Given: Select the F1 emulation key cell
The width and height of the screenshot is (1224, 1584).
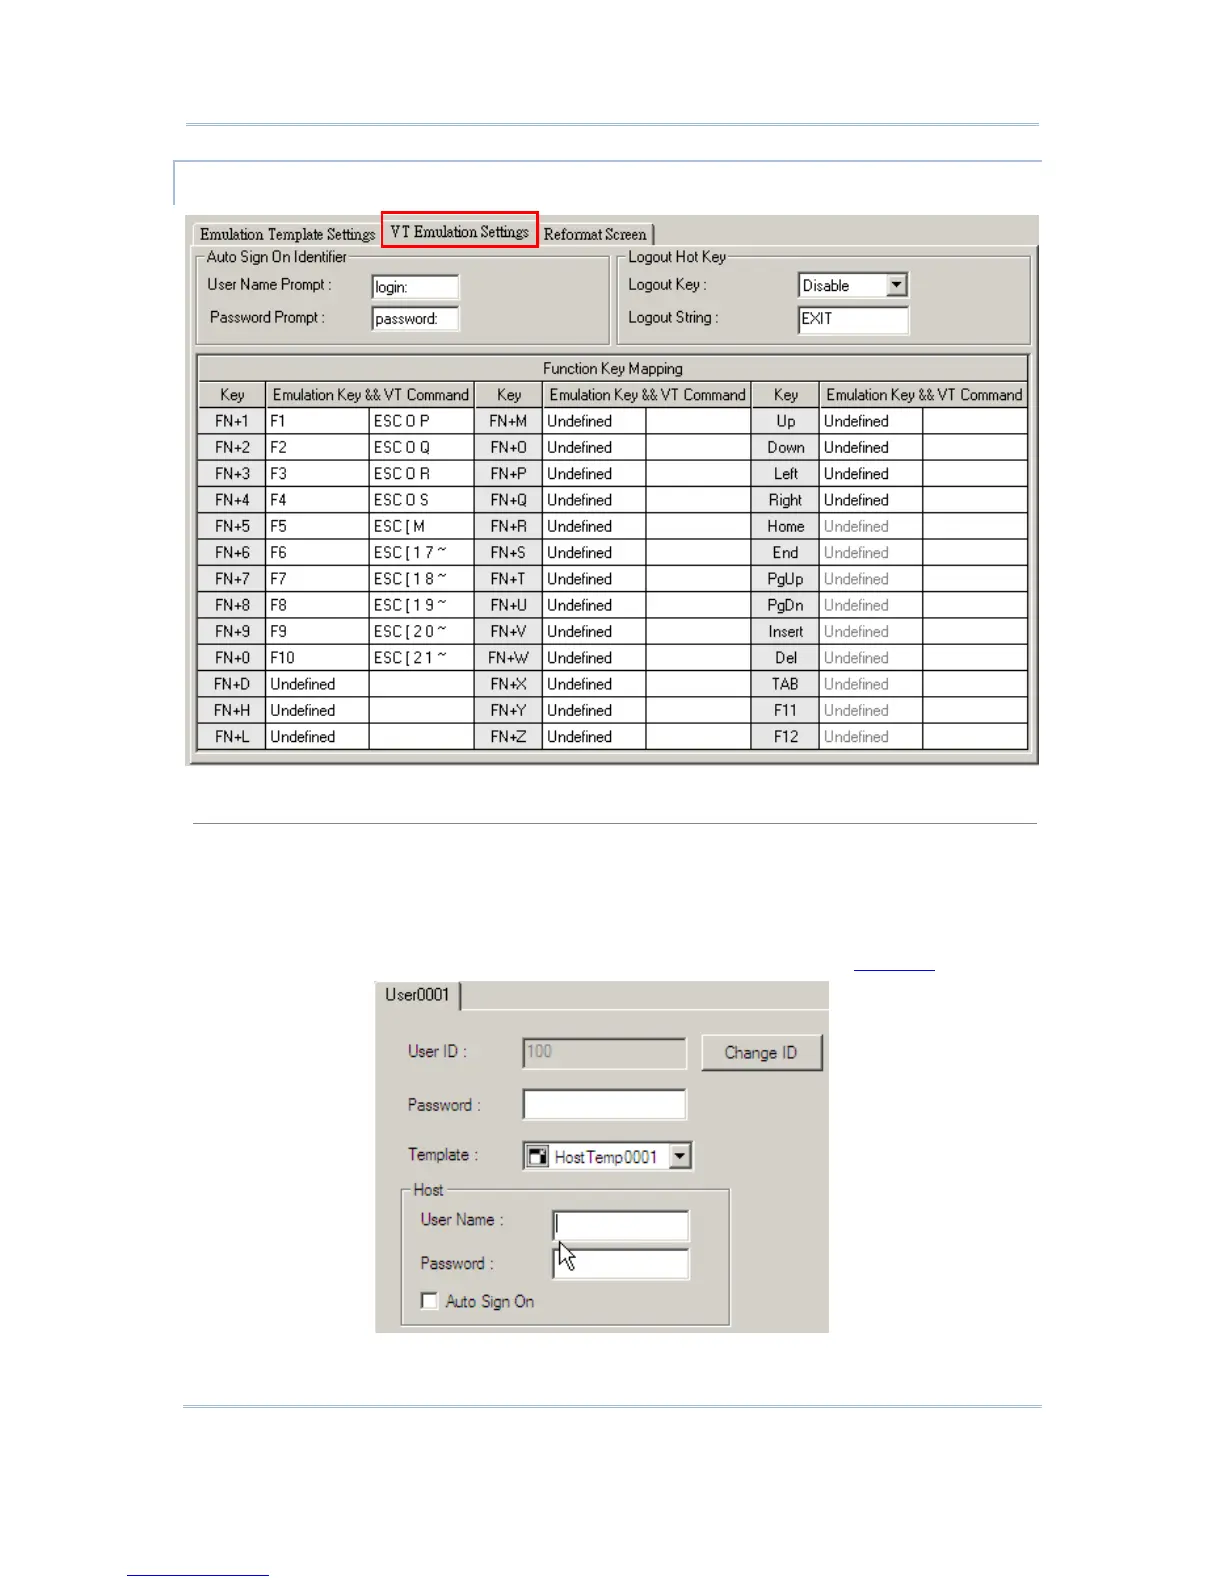Looking at the screenshot, I should pos(317,421).
